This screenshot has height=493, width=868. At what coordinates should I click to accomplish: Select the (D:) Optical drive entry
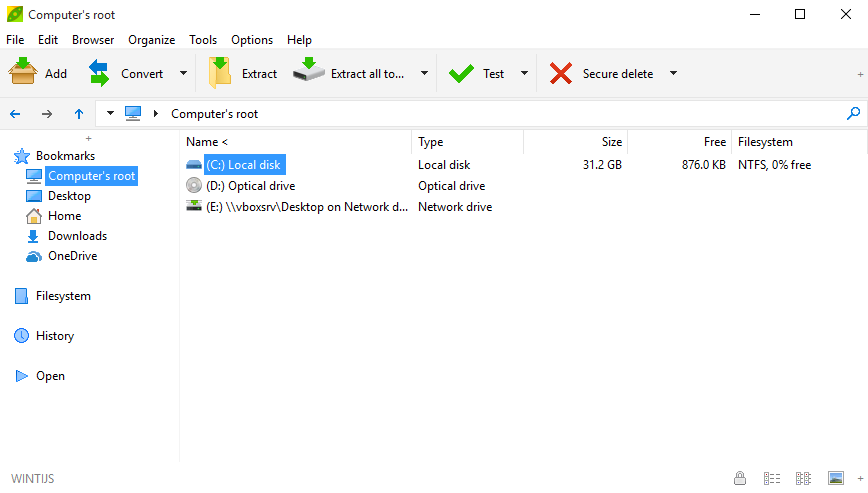250,186
